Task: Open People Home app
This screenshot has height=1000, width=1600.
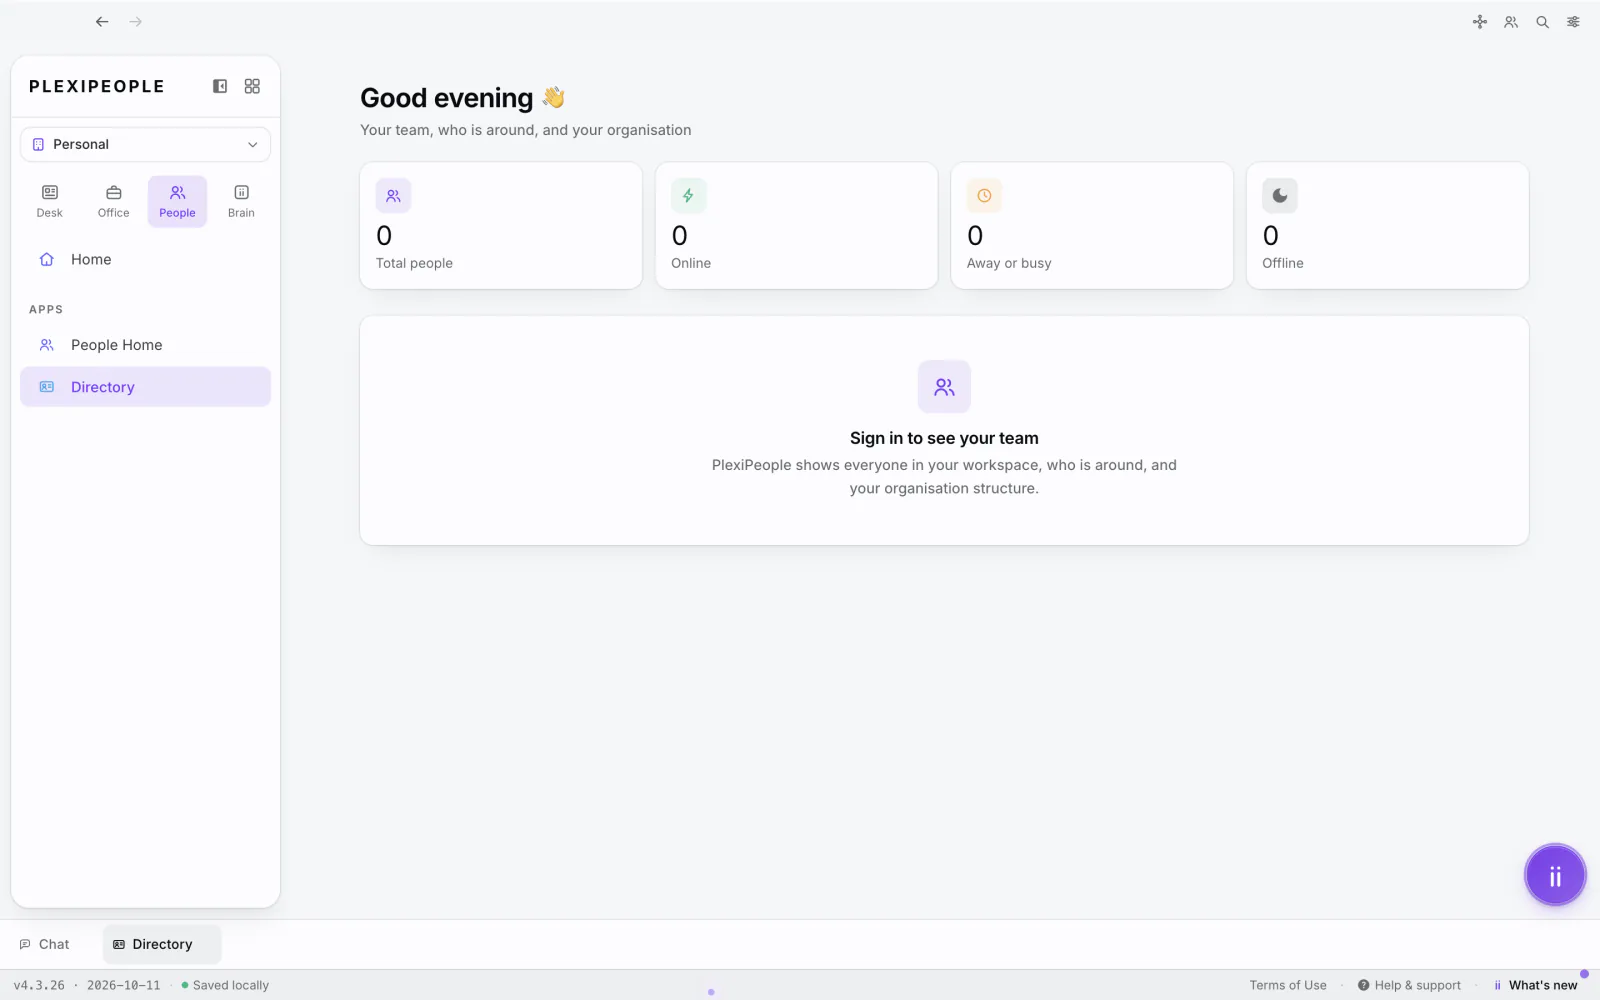Action: point(145,345)
